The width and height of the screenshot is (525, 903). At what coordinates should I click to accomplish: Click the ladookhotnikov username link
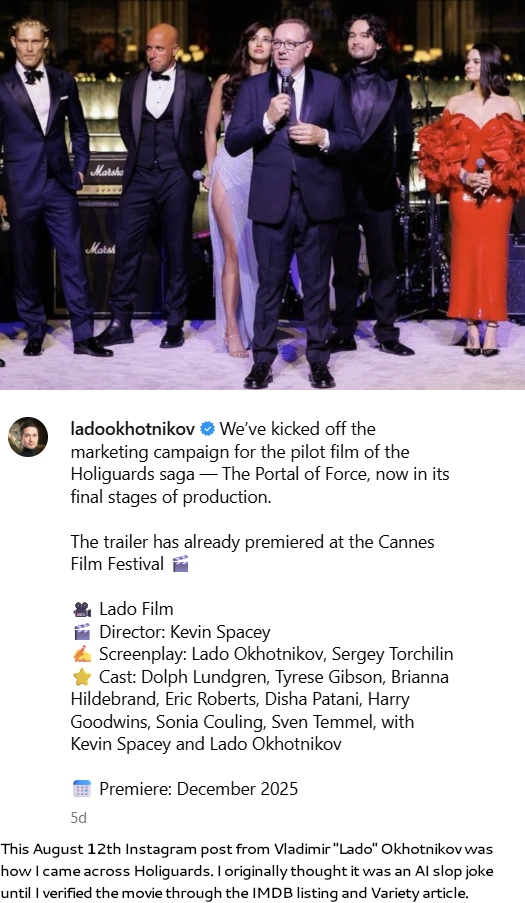pyautogui.click(x=132, y=429)
